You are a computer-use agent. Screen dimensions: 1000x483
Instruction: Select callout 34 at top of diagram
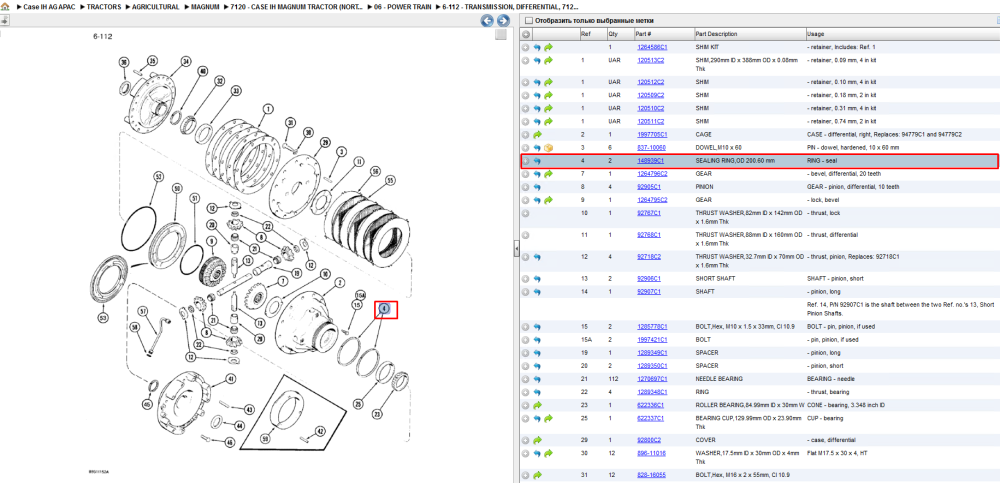tap(186, 63)
